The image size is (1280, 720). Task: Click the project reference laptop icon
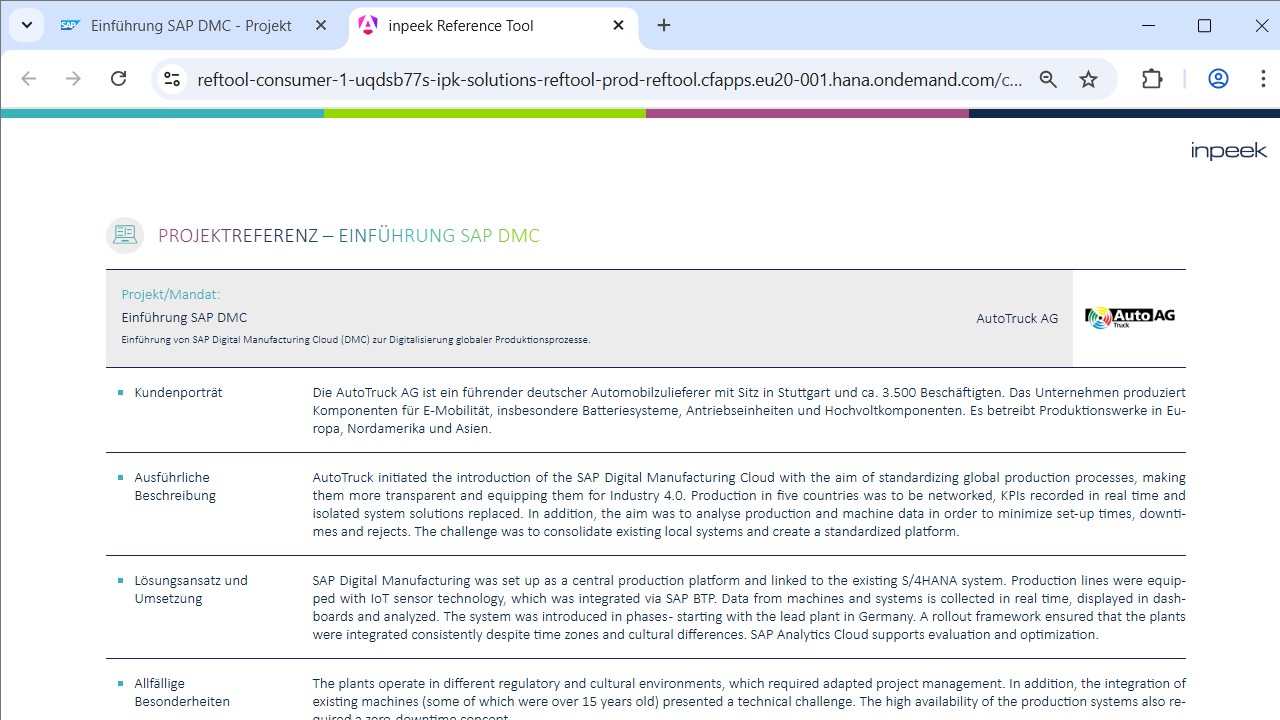click(125, 236)
